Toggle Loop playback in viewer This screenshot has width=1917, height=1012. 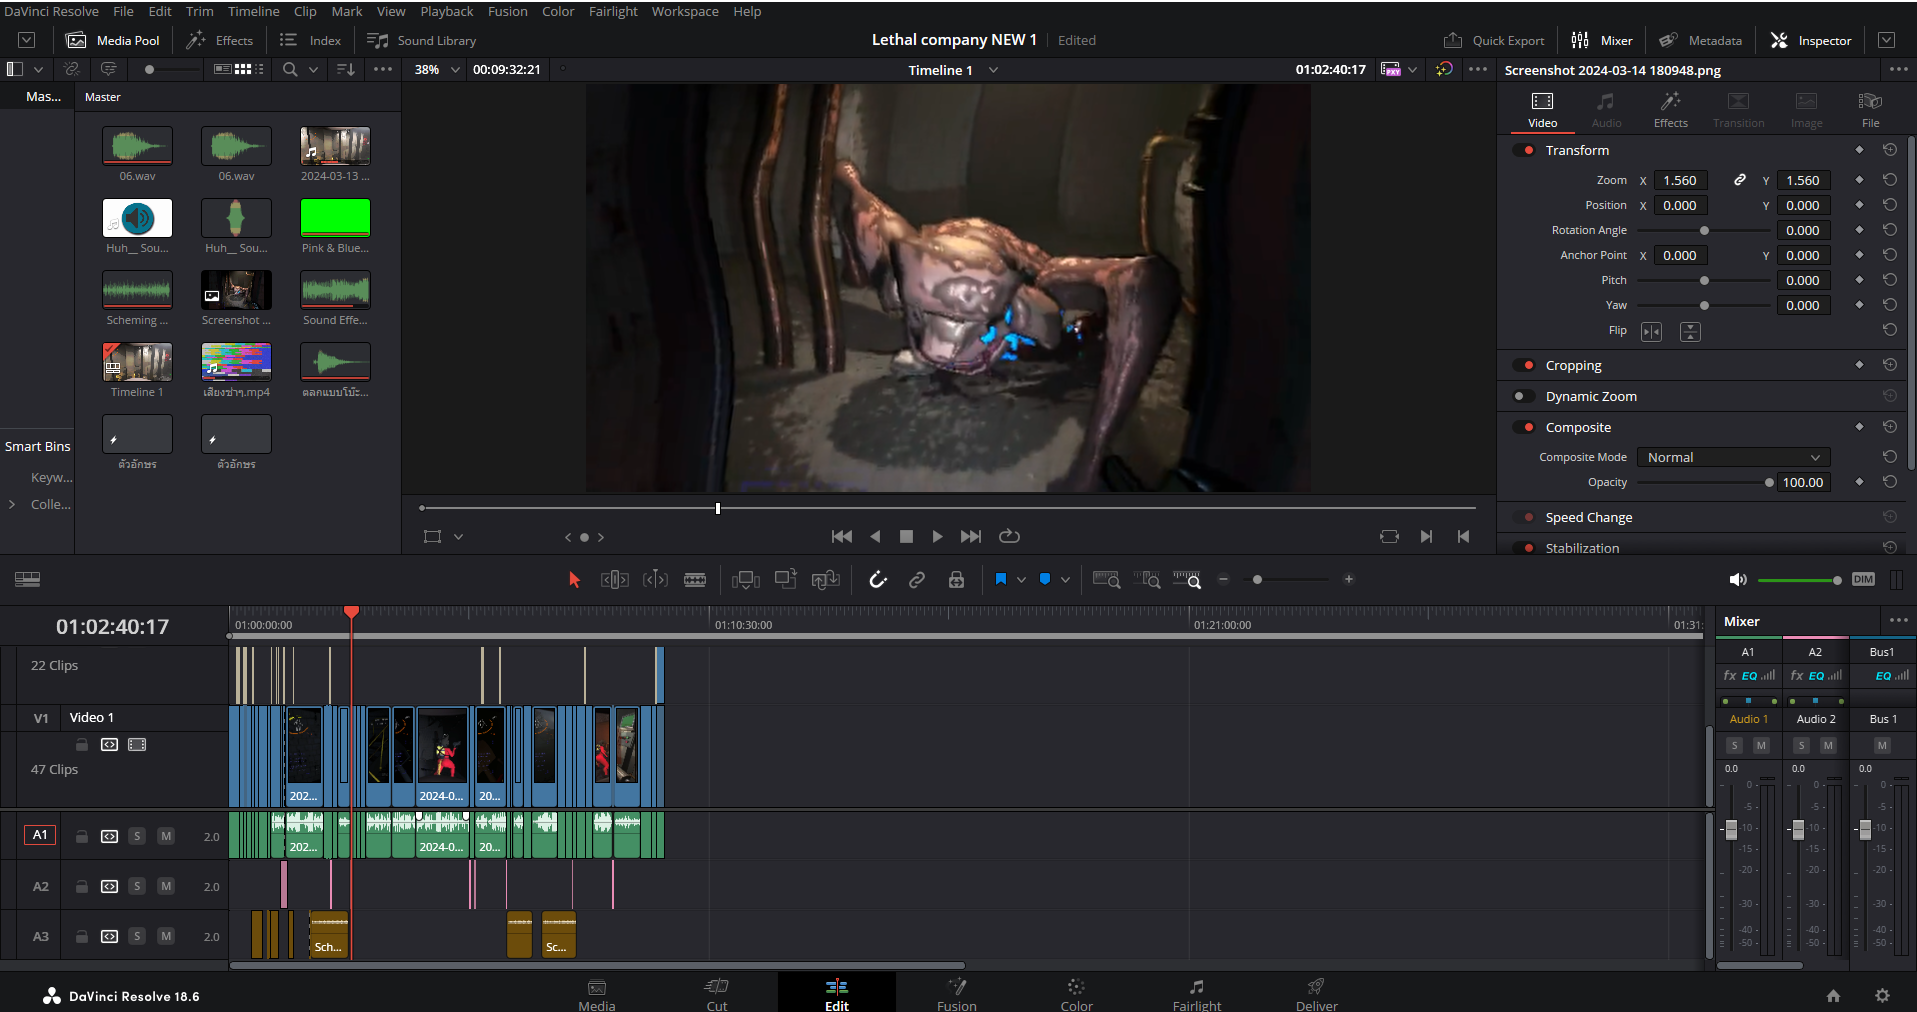click(x=1010, y=537)
